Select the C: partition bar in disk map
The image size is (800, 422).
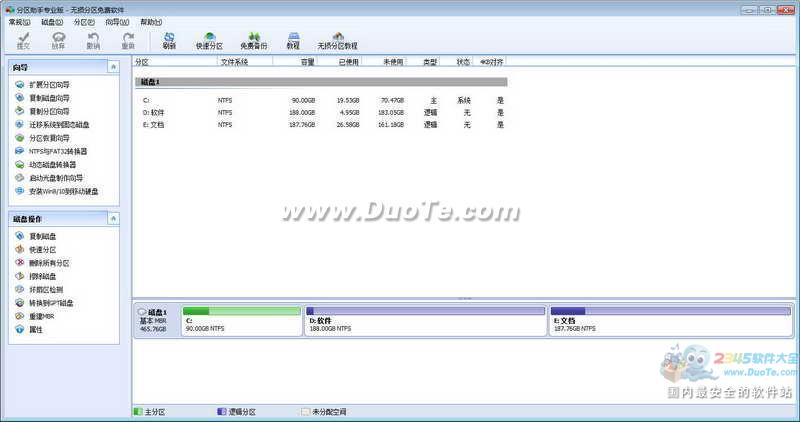coord(241,321)
